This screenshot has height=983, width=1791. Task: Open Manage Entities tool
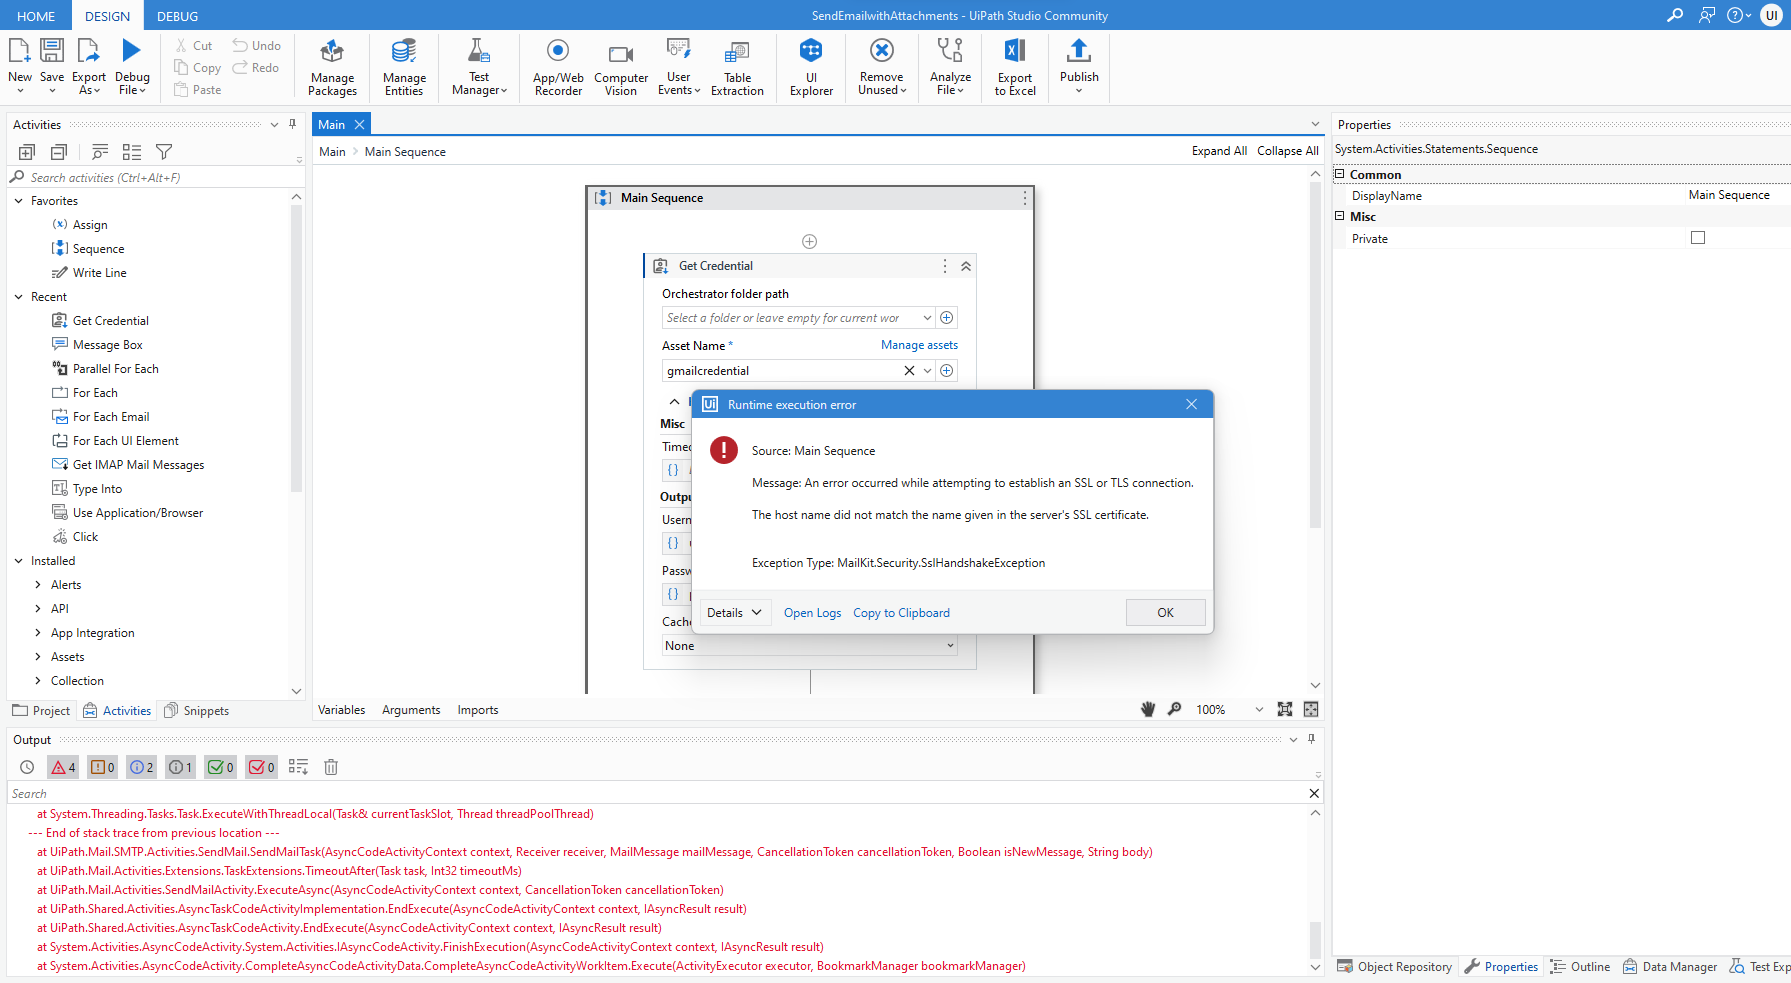404,67
